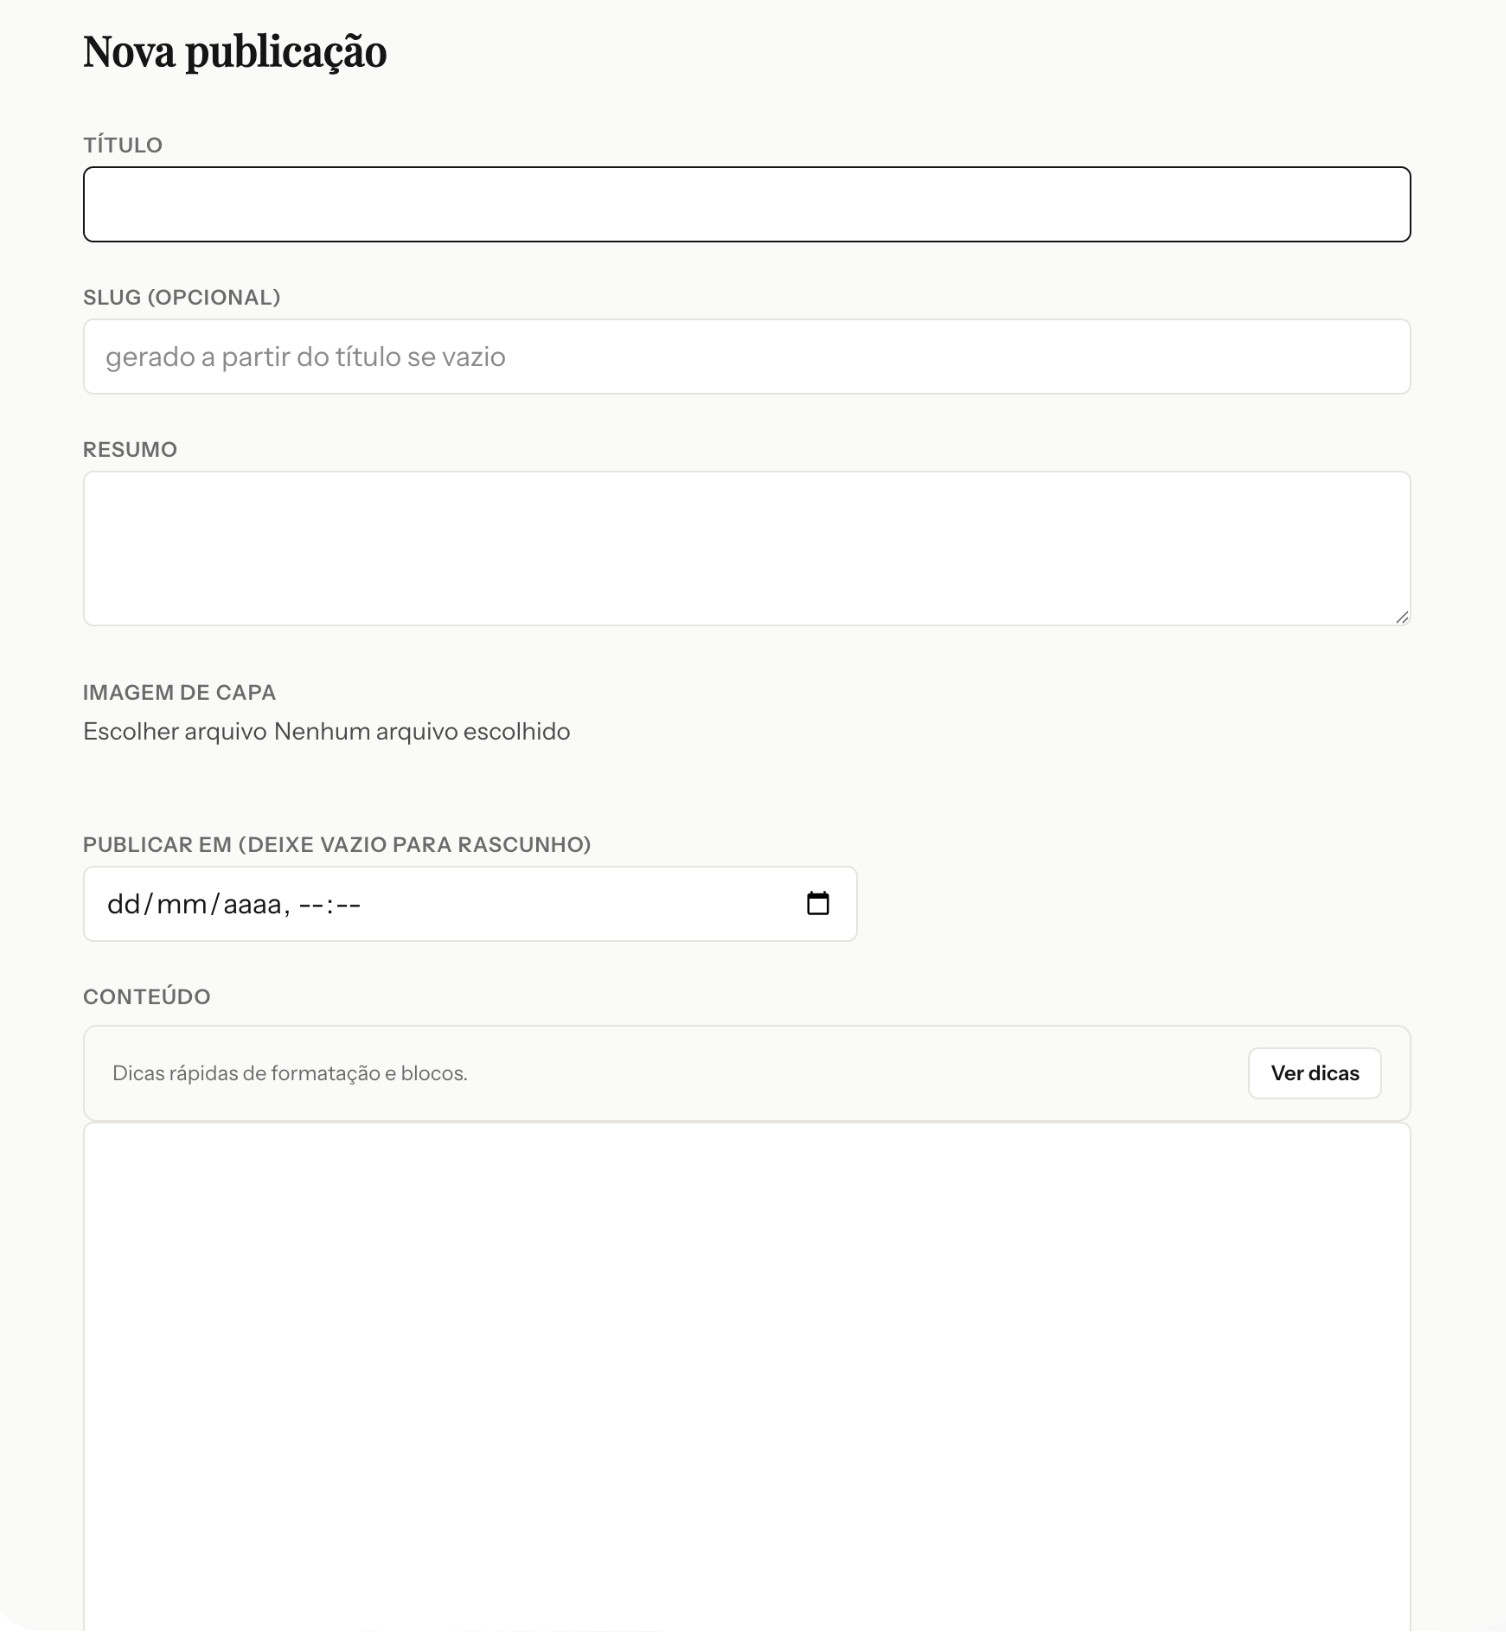
Task: Click the Título text input
Action: pyautogui.click(x=746, y=204)
